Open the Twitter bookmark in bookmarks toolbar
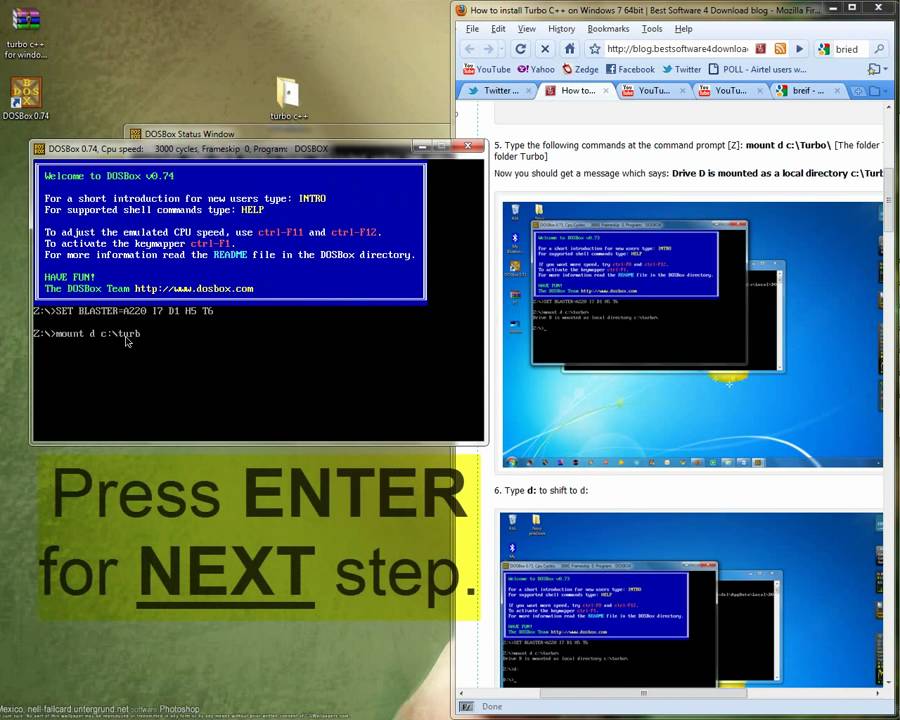This screenshot has width=900, height=720. pyautogui.click(x=681, y=69)
